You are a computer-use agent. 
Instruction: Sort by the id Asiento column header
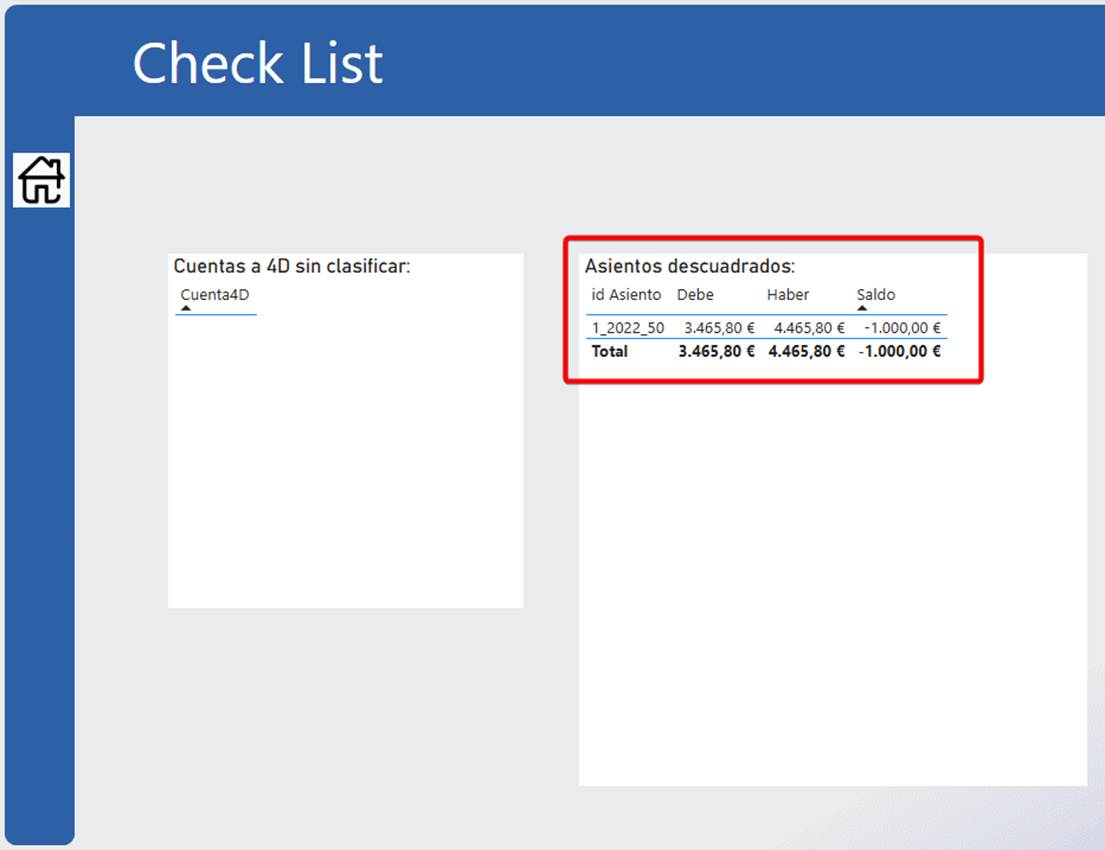tap(626, 295)
